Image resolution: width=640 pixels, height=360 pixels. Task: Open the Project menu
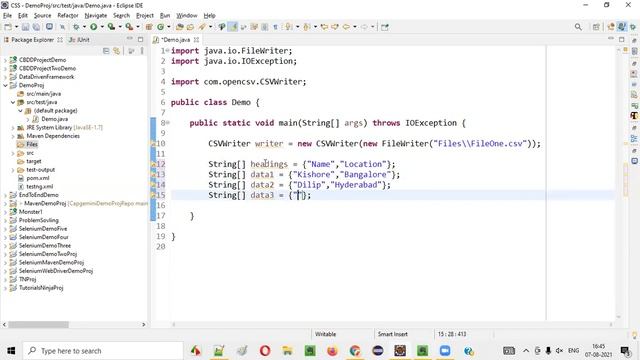tap(144, 16)
